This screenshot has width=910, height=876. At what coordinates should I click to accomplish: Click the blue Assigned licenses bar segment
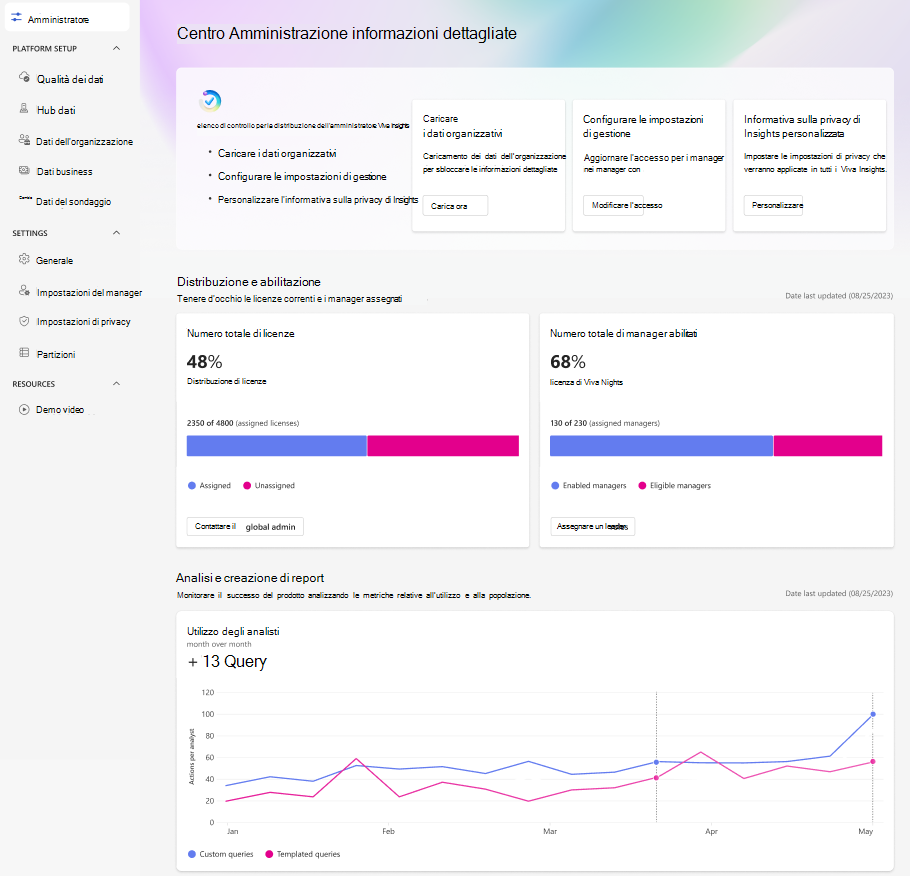(x=277, y=446)
